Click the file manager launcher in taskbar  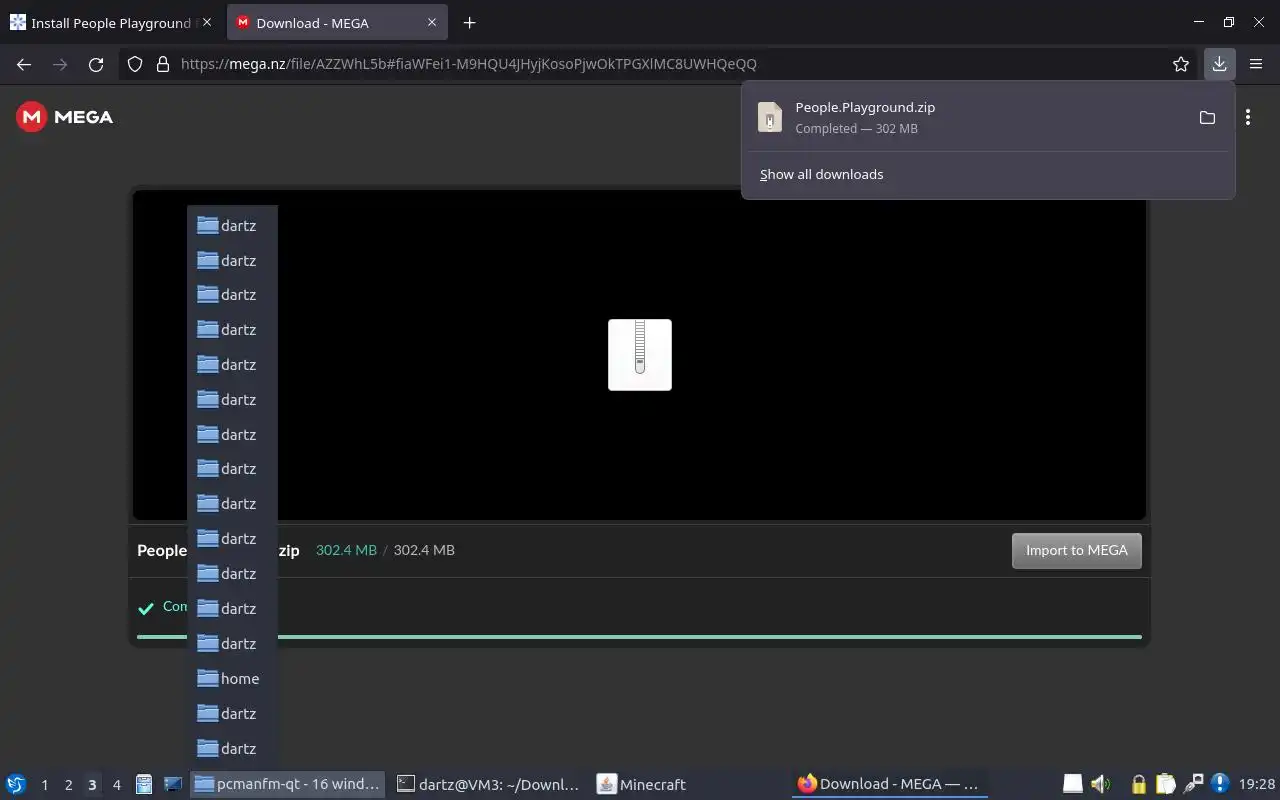(x=144, y=784)
